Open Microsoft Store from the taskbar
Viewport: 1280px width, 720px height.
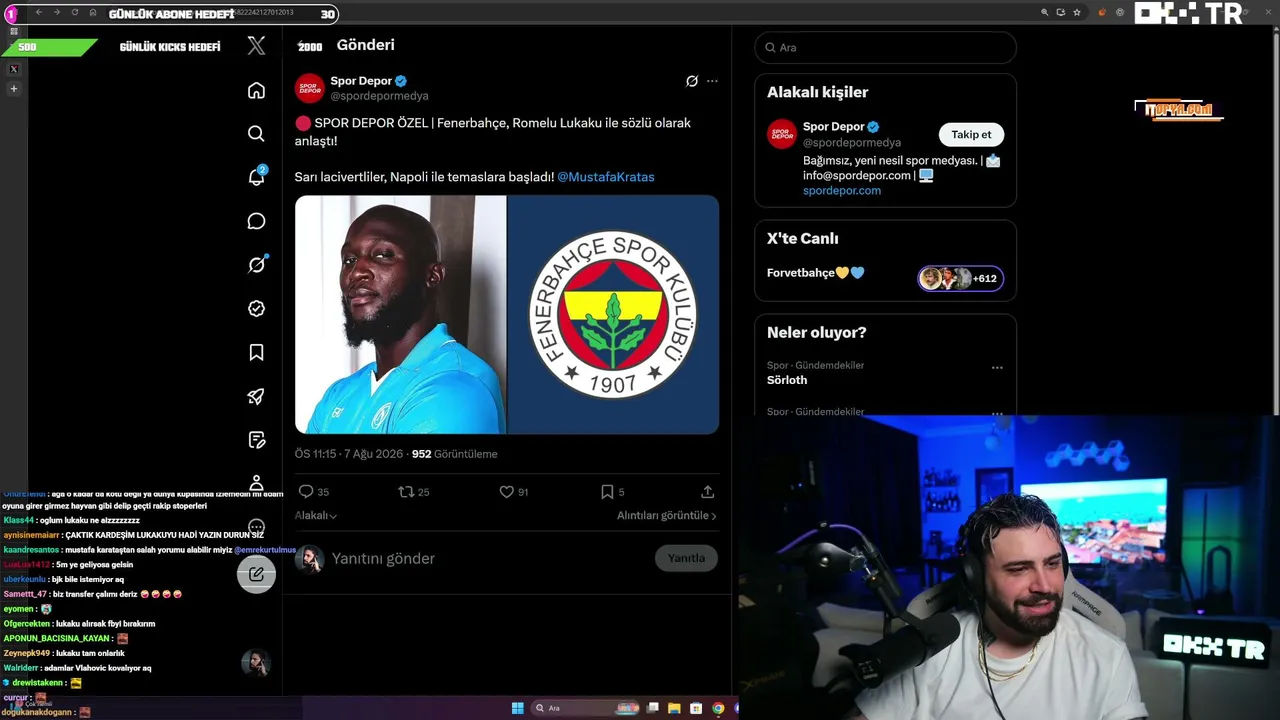[x=696, y=708]
